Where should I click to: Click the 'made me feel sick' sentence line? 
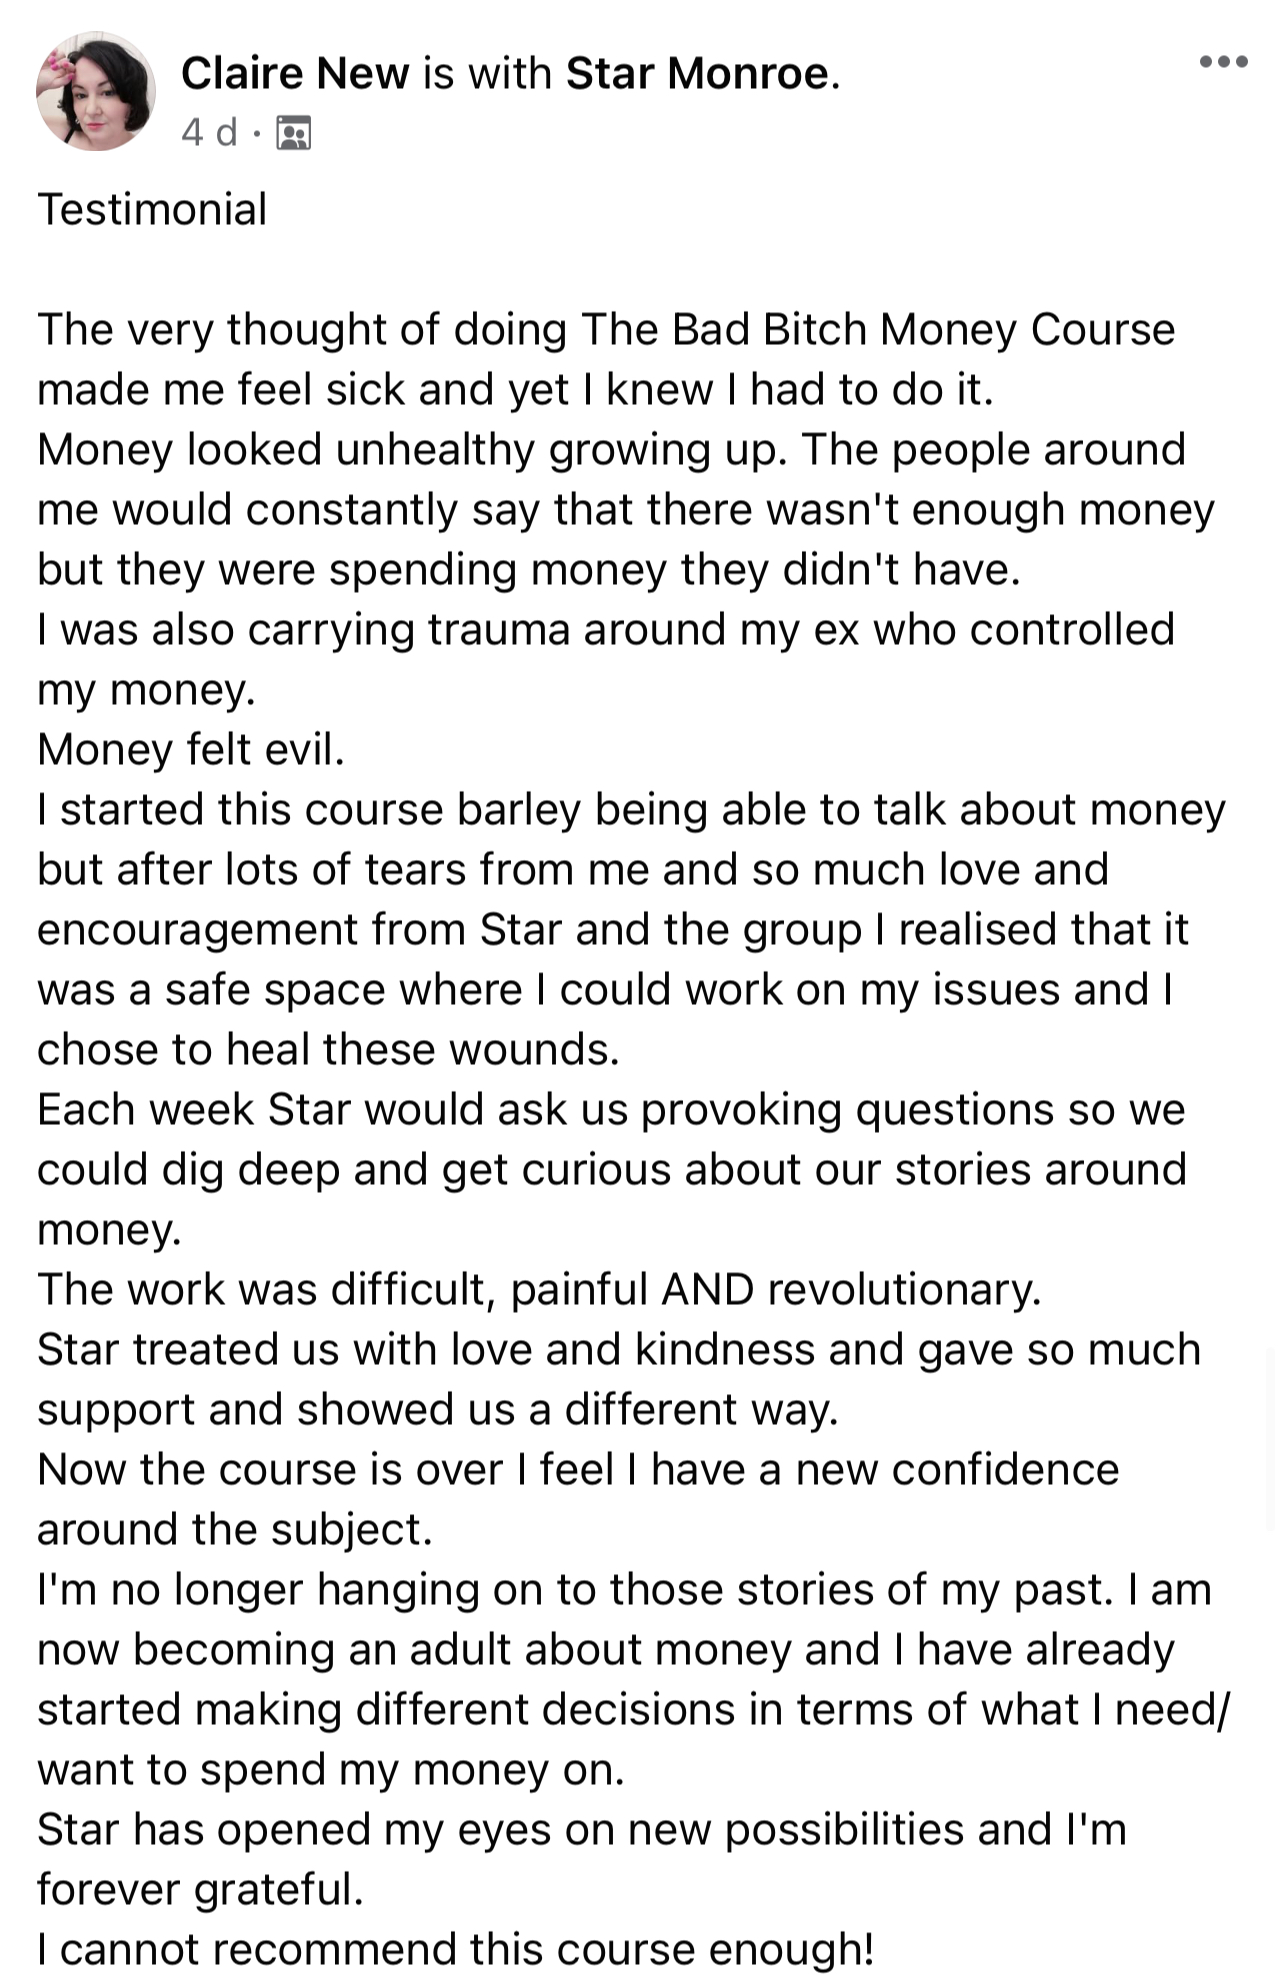pos(515,390)
